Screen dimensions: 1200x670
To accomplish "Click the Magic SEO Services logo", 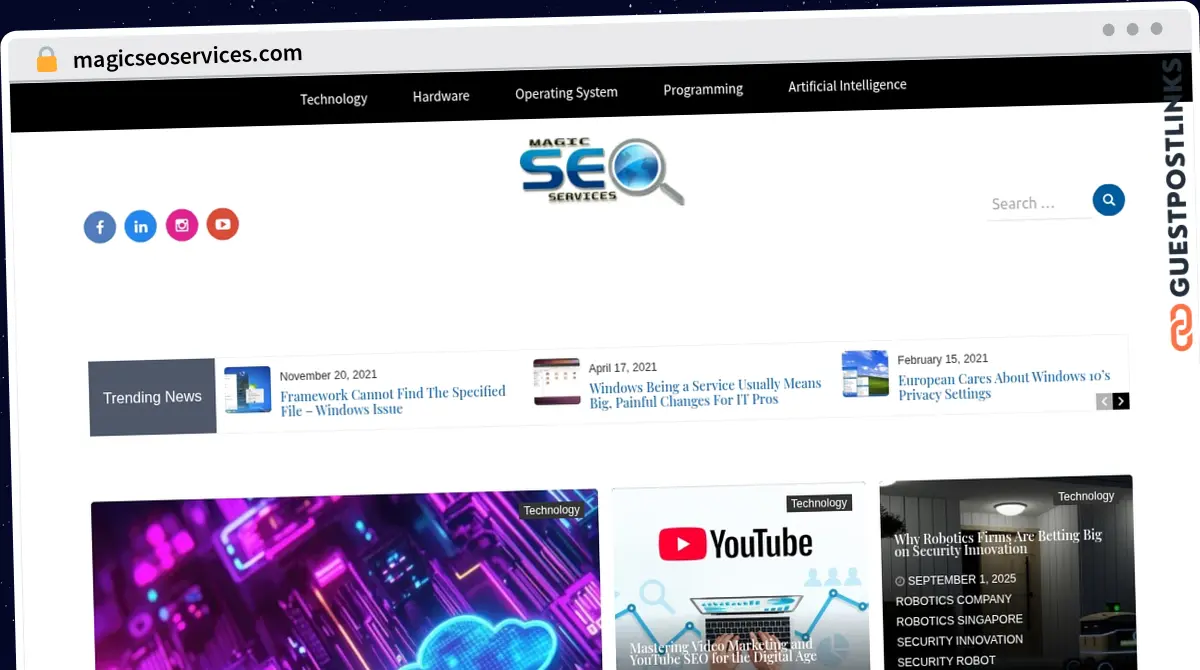I will [x=602, y=170].
